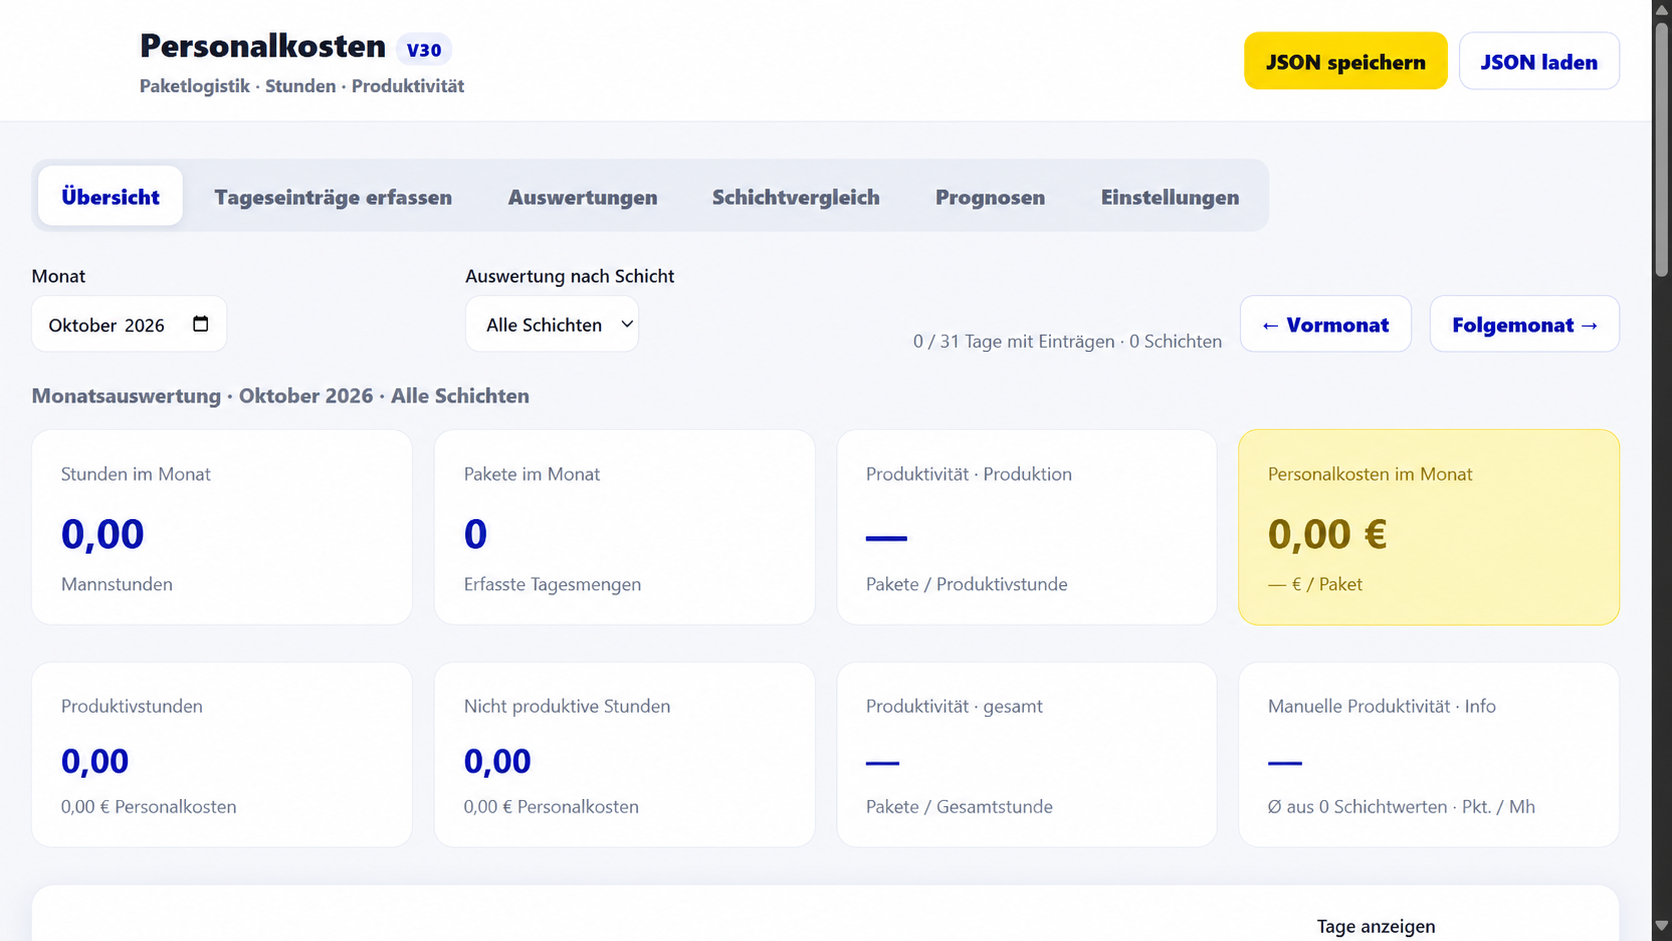Go to Vormonat
This screenshot has height=941, width=1672.
click(1325, 324)
